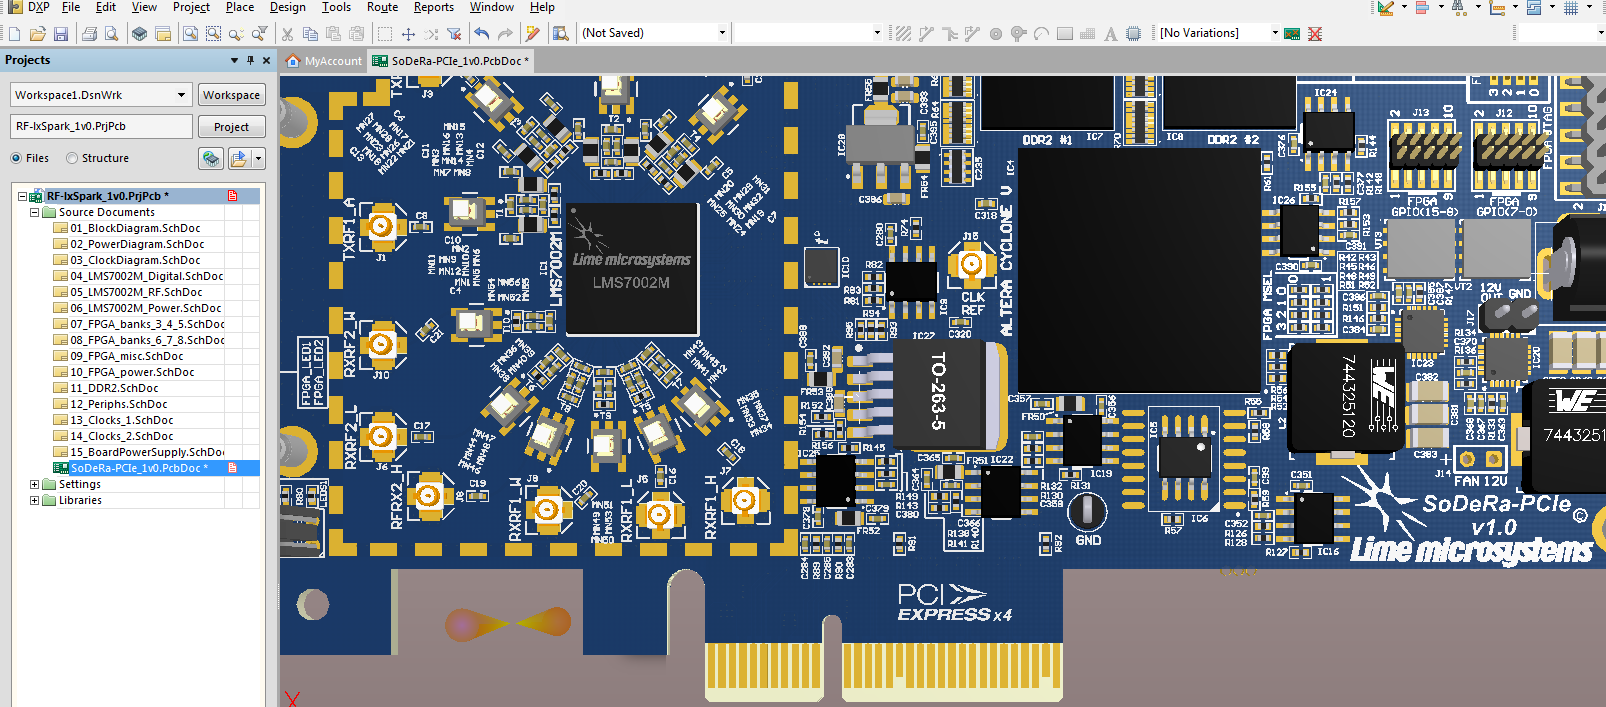The width and height of the screenshot is (1606, 707).
Task: Select the Files radio button
Action: point(16,158)
